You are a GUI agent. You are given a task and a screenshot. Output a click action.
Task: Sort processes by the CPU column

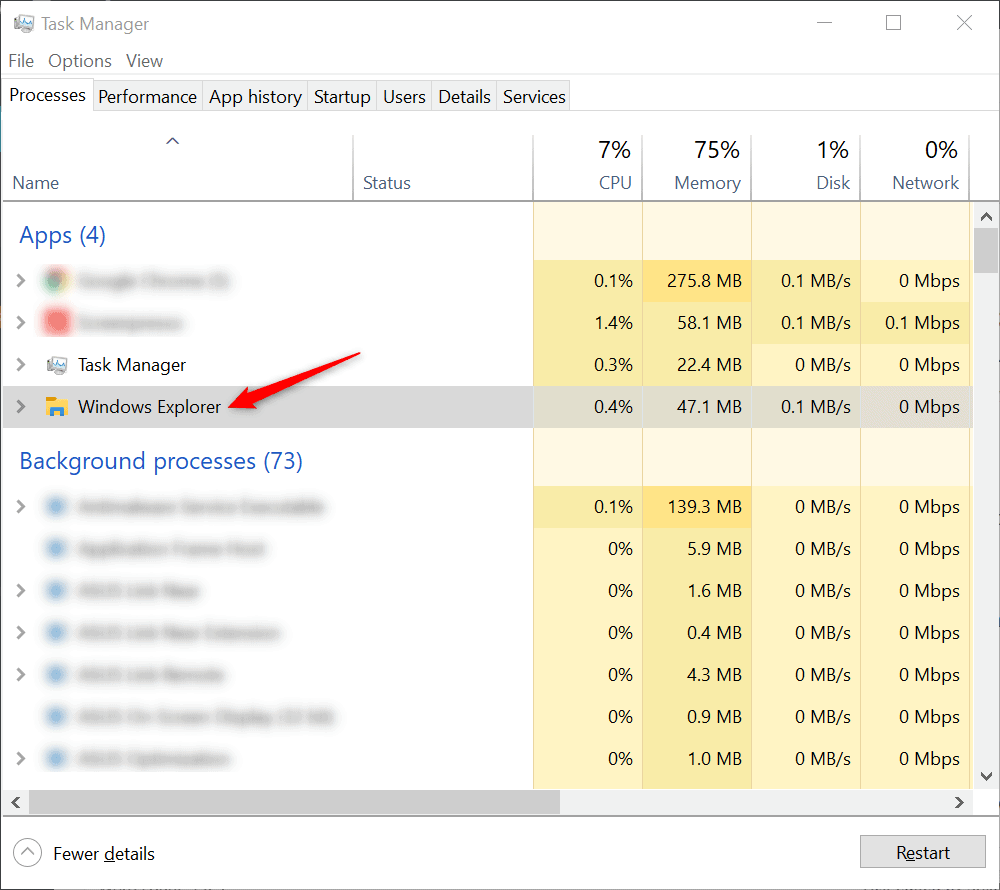click(x=587, y=168)
